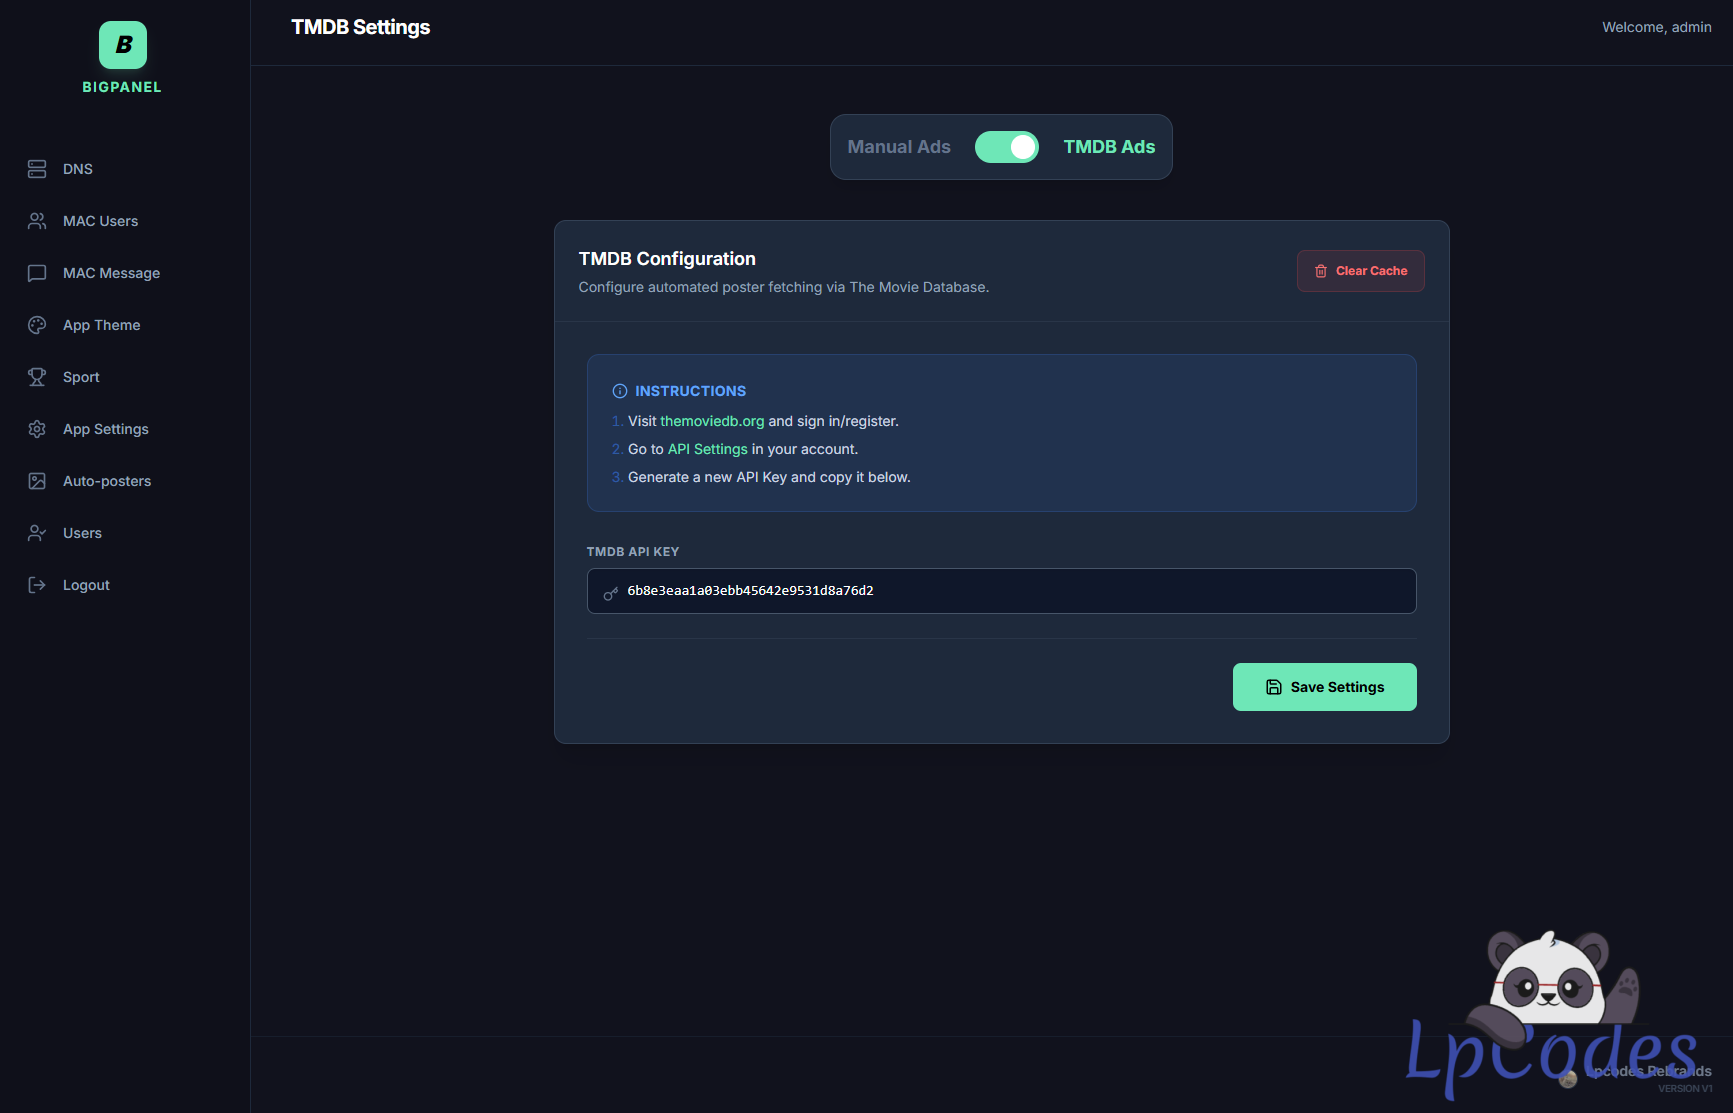Click the MAC Message chat bubble icon
This screenshot has height=1113, width=1733.
pyautogui.click(x=37, y=273)
